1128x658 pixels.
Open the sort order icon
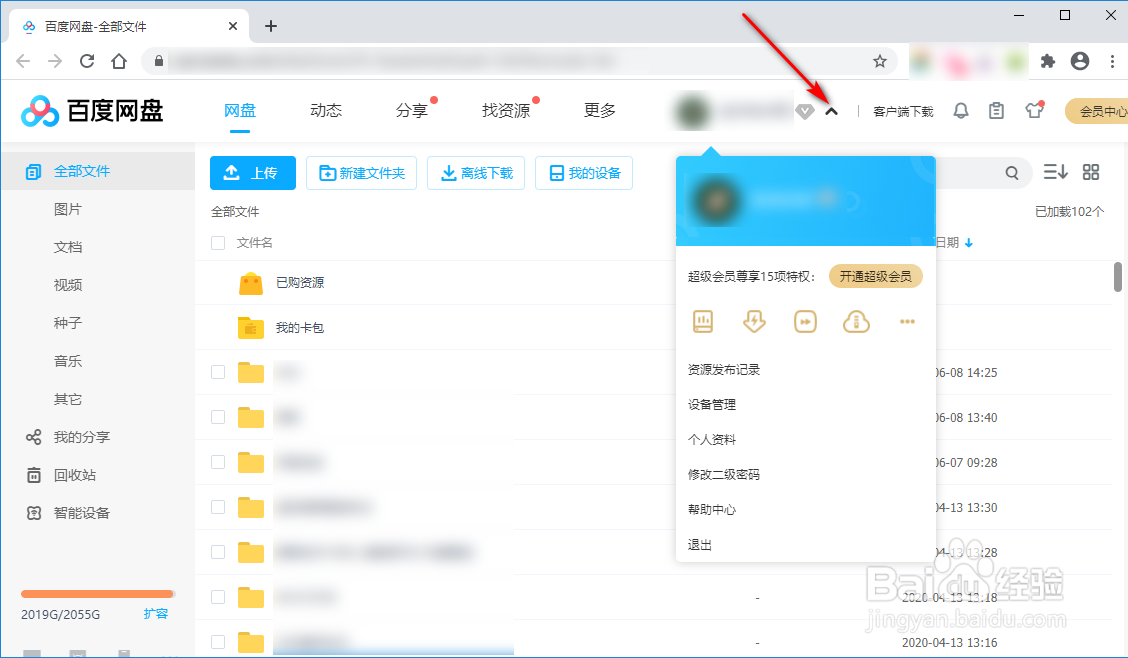[1055, 172]
